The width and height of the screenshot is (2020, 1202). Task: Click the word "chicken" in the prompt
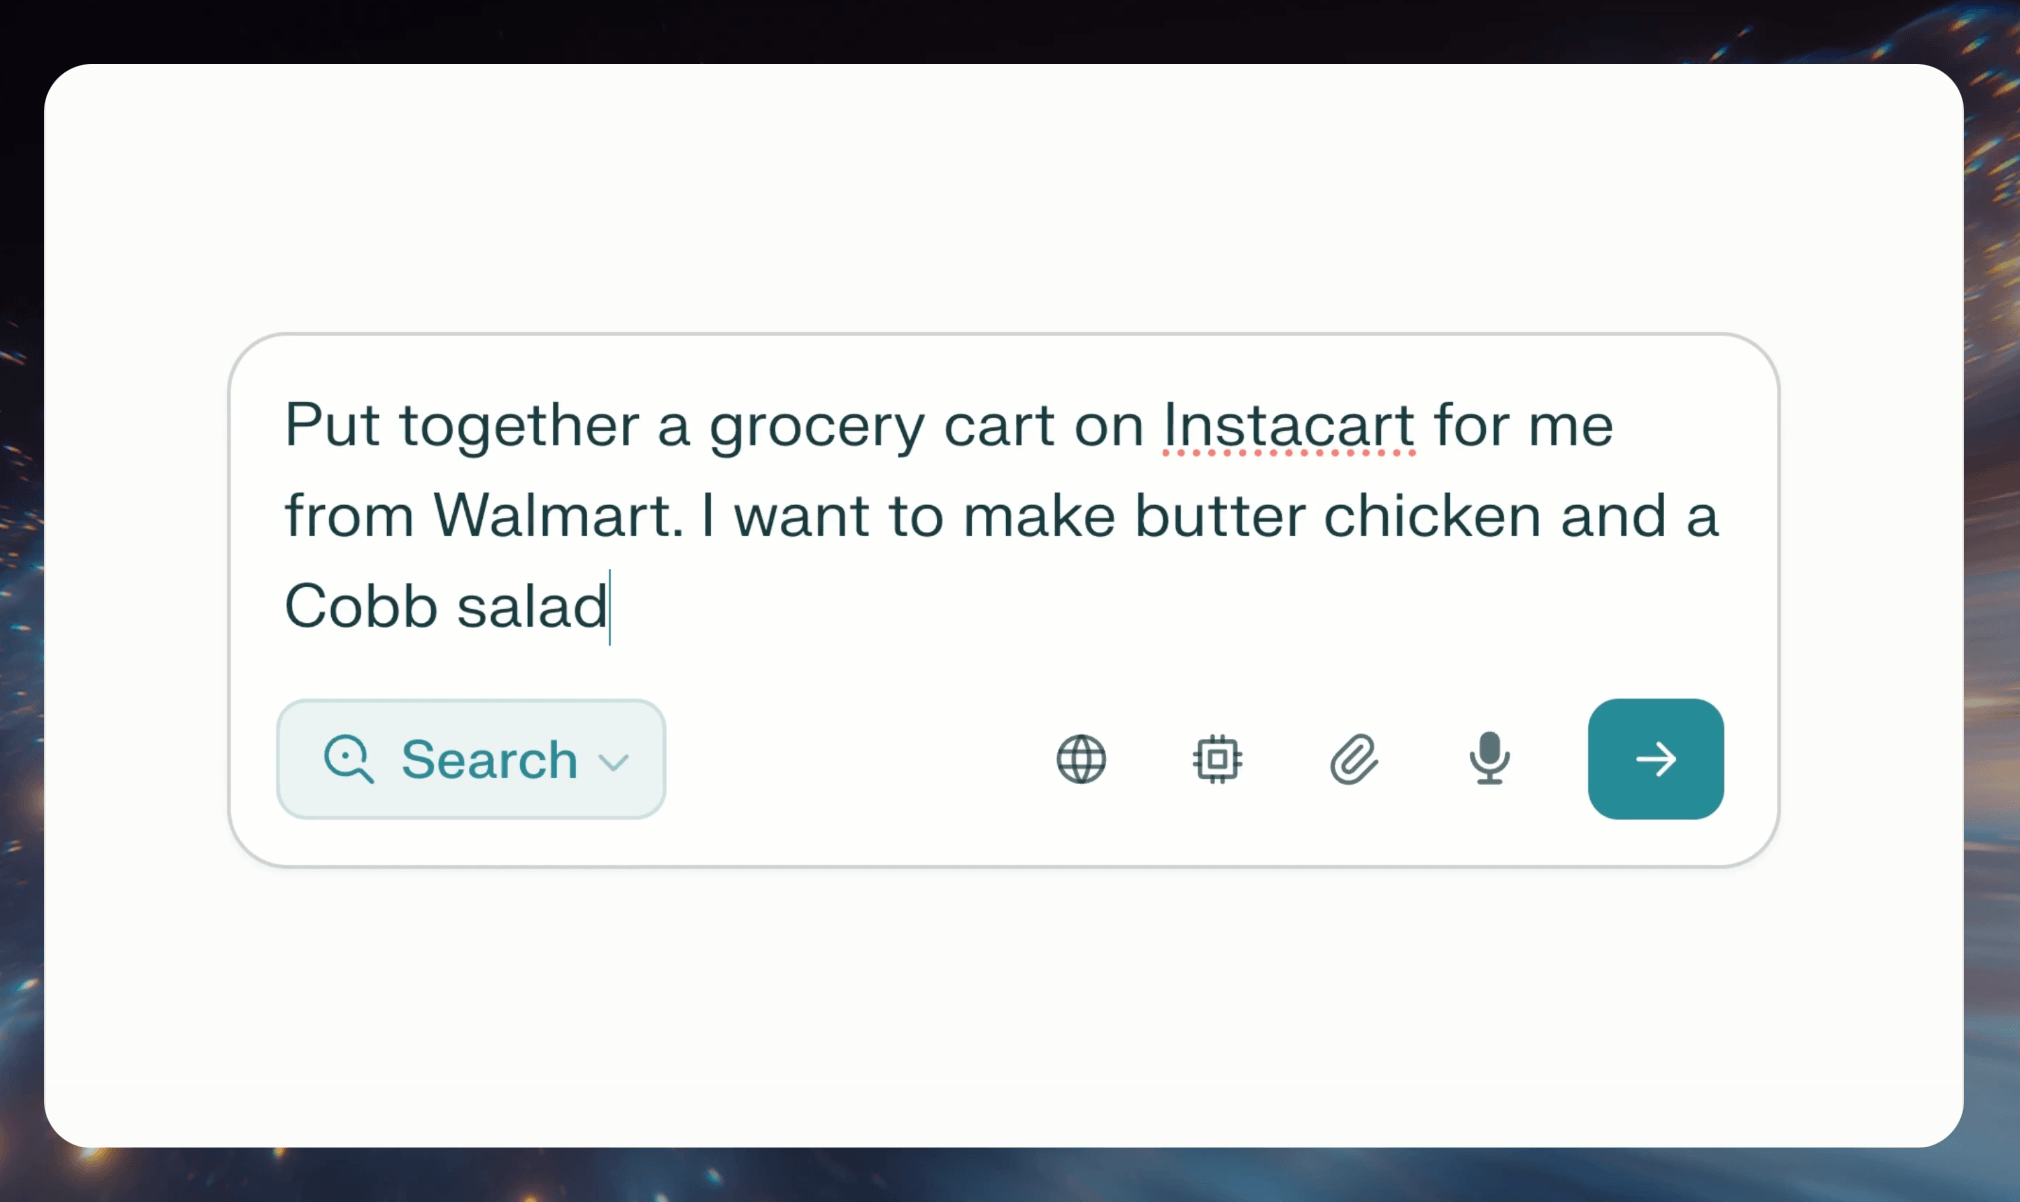pyautogui.click(x=1432, y=516)
